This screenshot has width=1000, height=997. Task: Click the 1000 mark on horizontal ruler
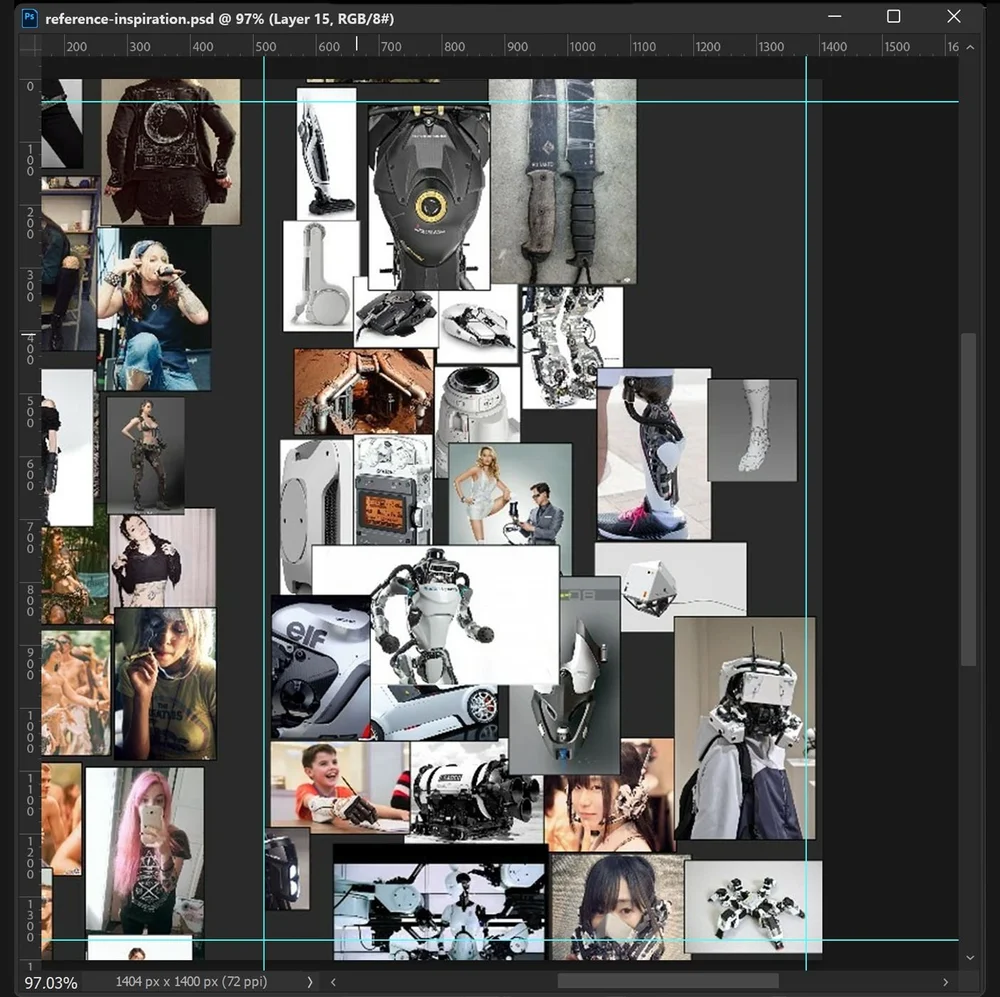coord(582,47)
